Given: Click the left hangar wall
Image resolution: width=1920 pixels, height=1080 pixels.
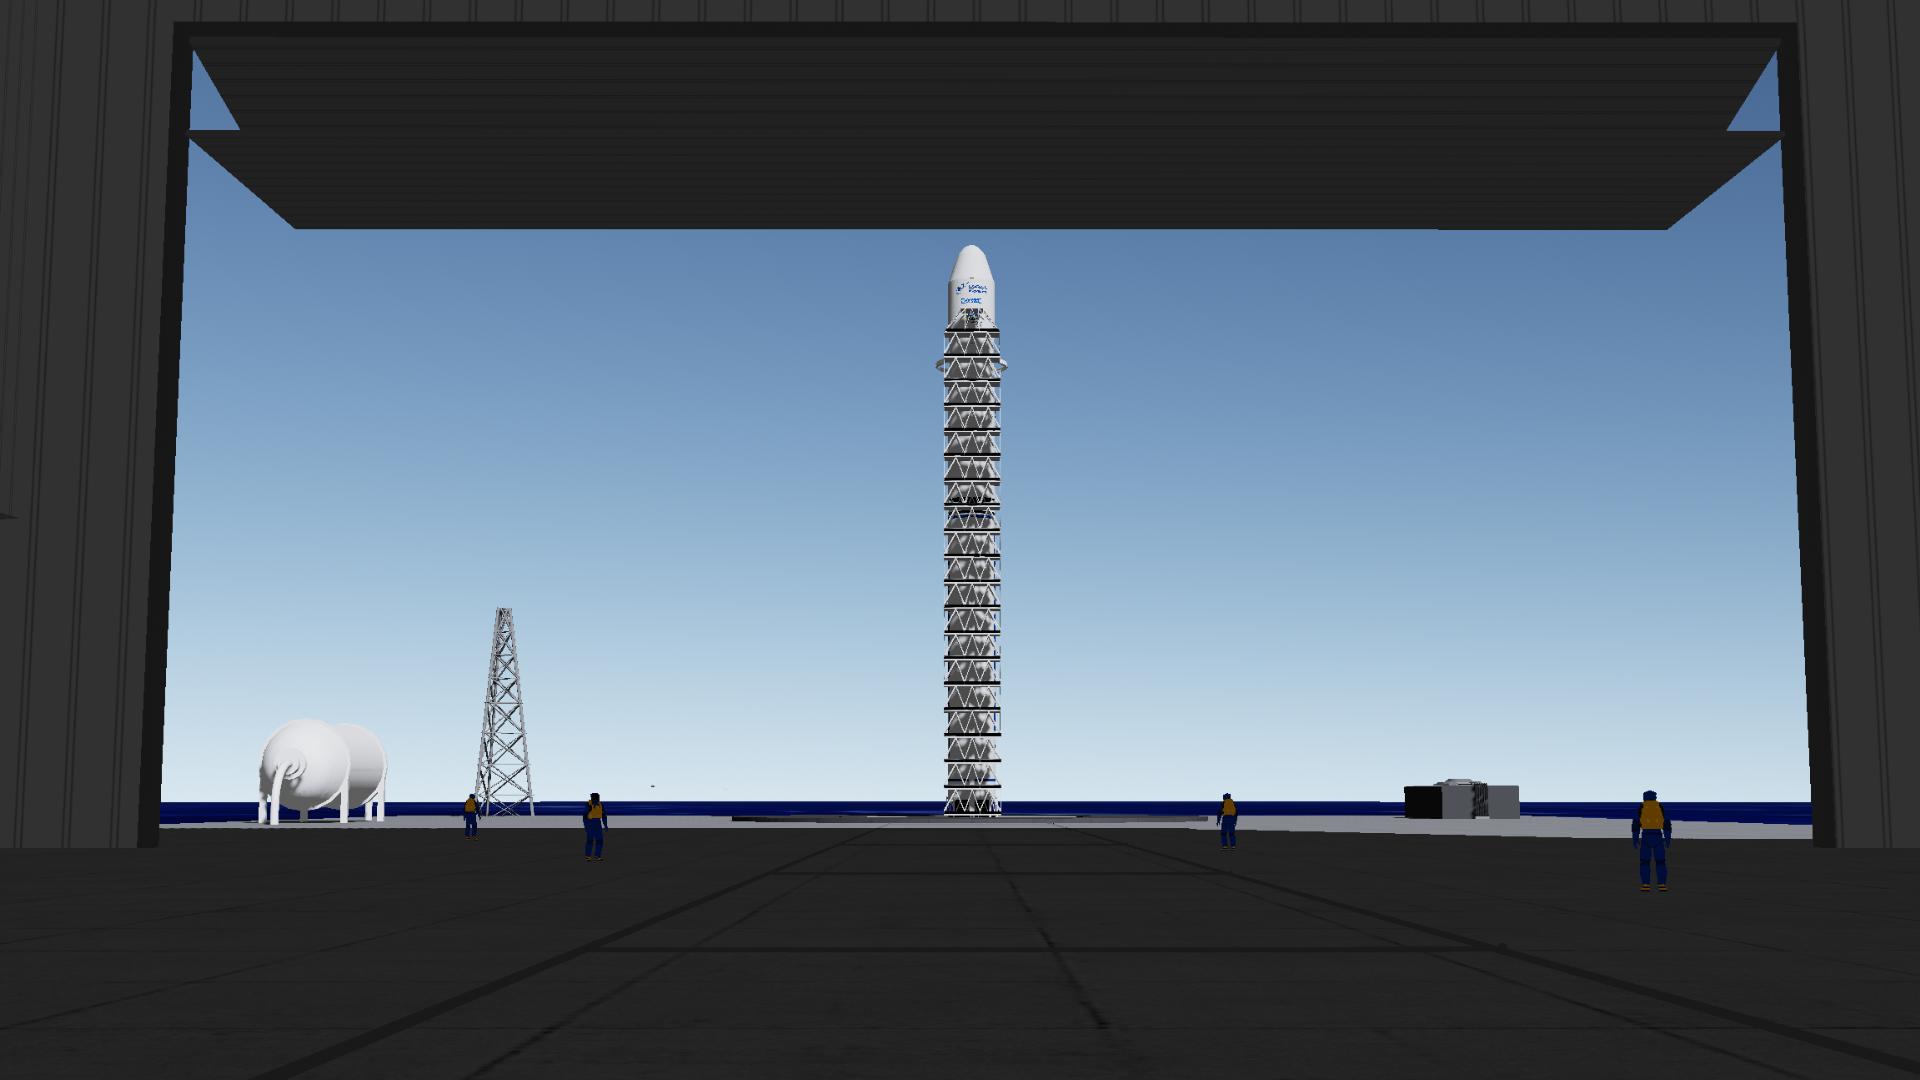Looking at the screenshot, I should 80,450.
